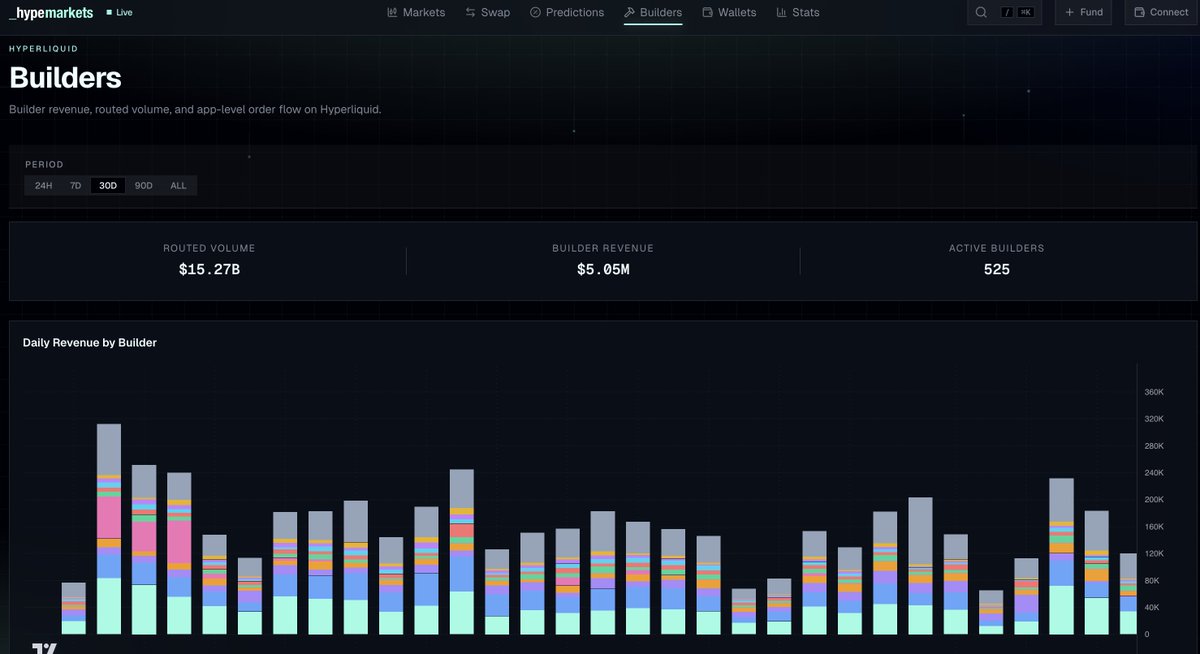
Task: Click the 80K axis label
Action: click(1152, 581)
